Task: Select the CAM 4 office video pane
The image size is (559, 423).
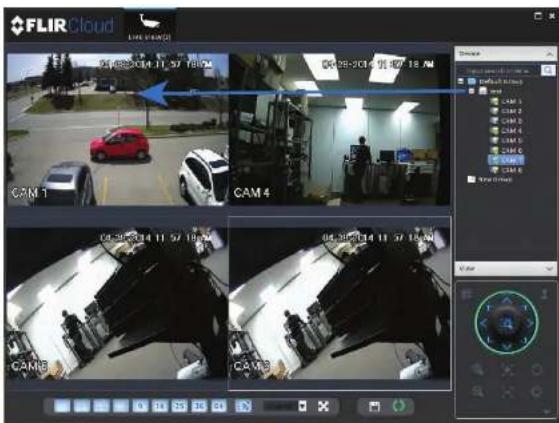Action: [x=339, y=129]
